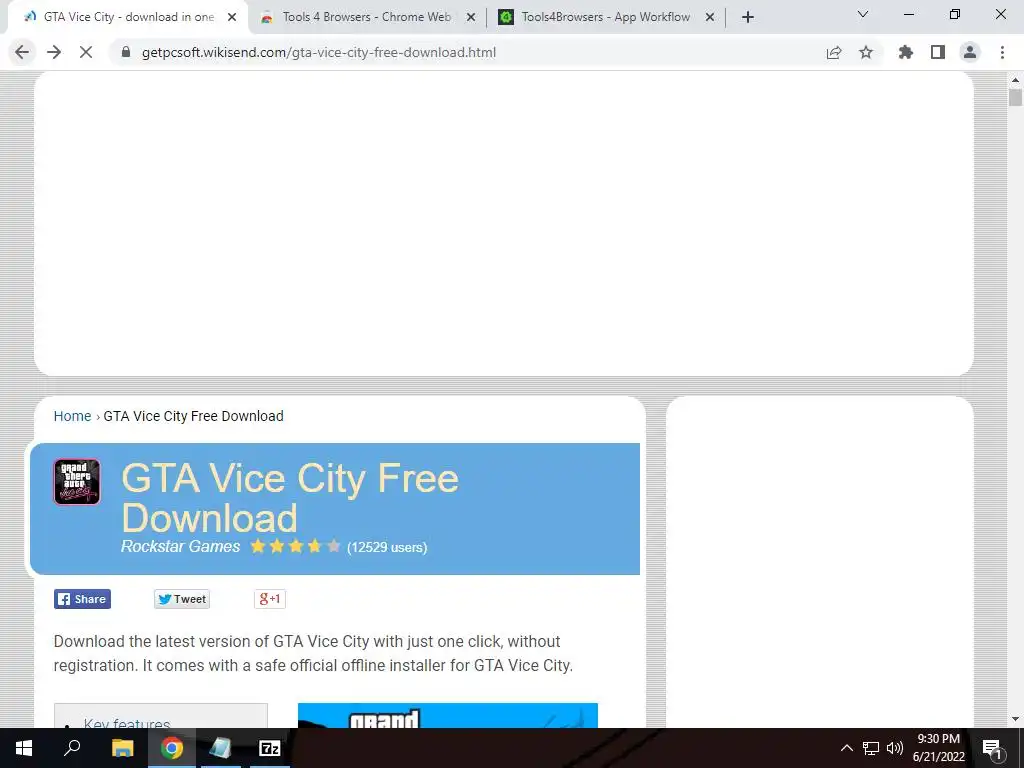Viewport: 1024px width, 768px height.
Task: Go forward to the next page
Action: [54, 52]
